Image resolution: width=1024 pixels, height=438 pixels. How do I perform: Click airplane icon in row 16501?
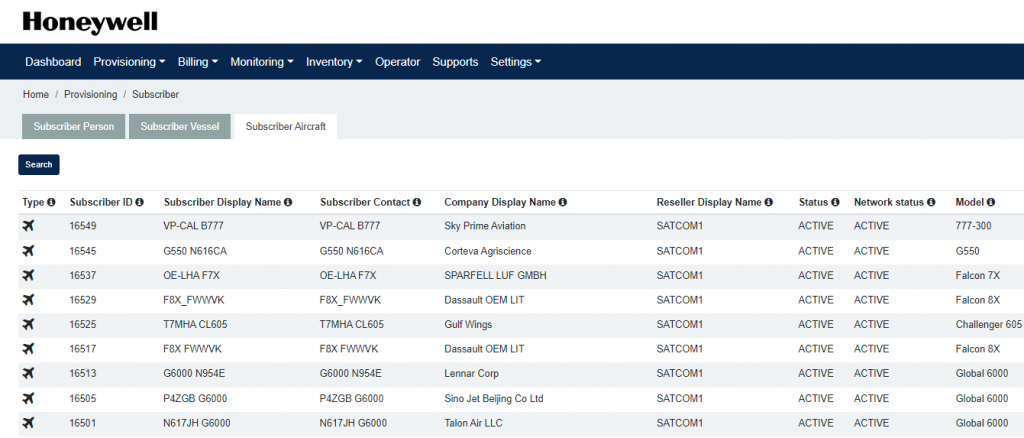coord(28,423)
